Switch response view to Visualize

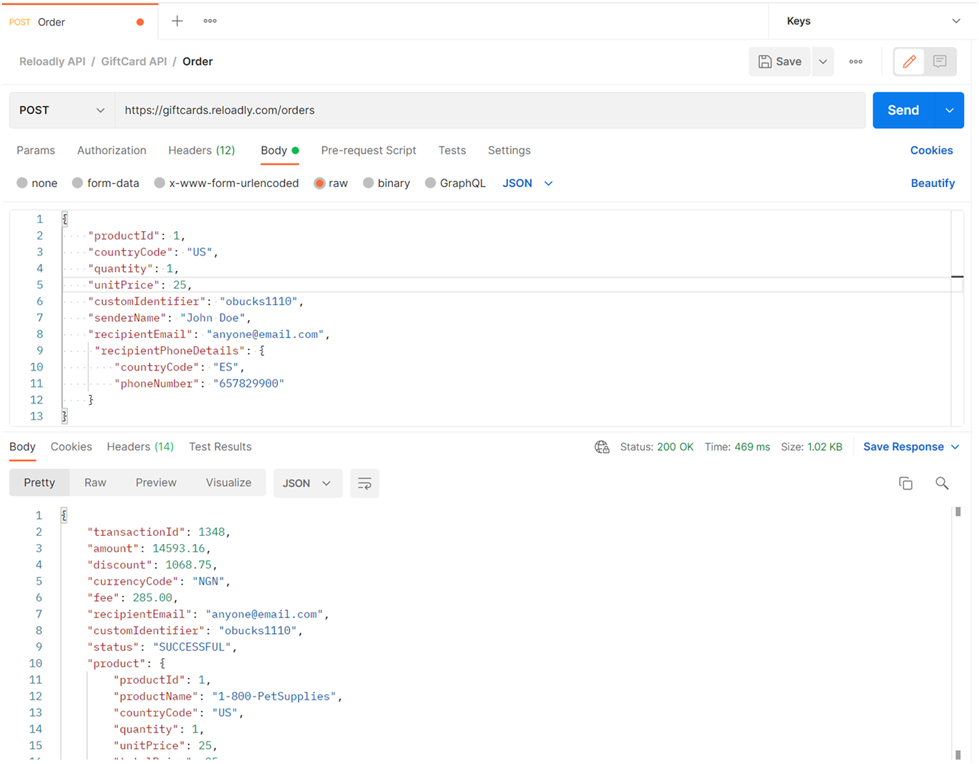pyautogui.click(x=229, y=483)
